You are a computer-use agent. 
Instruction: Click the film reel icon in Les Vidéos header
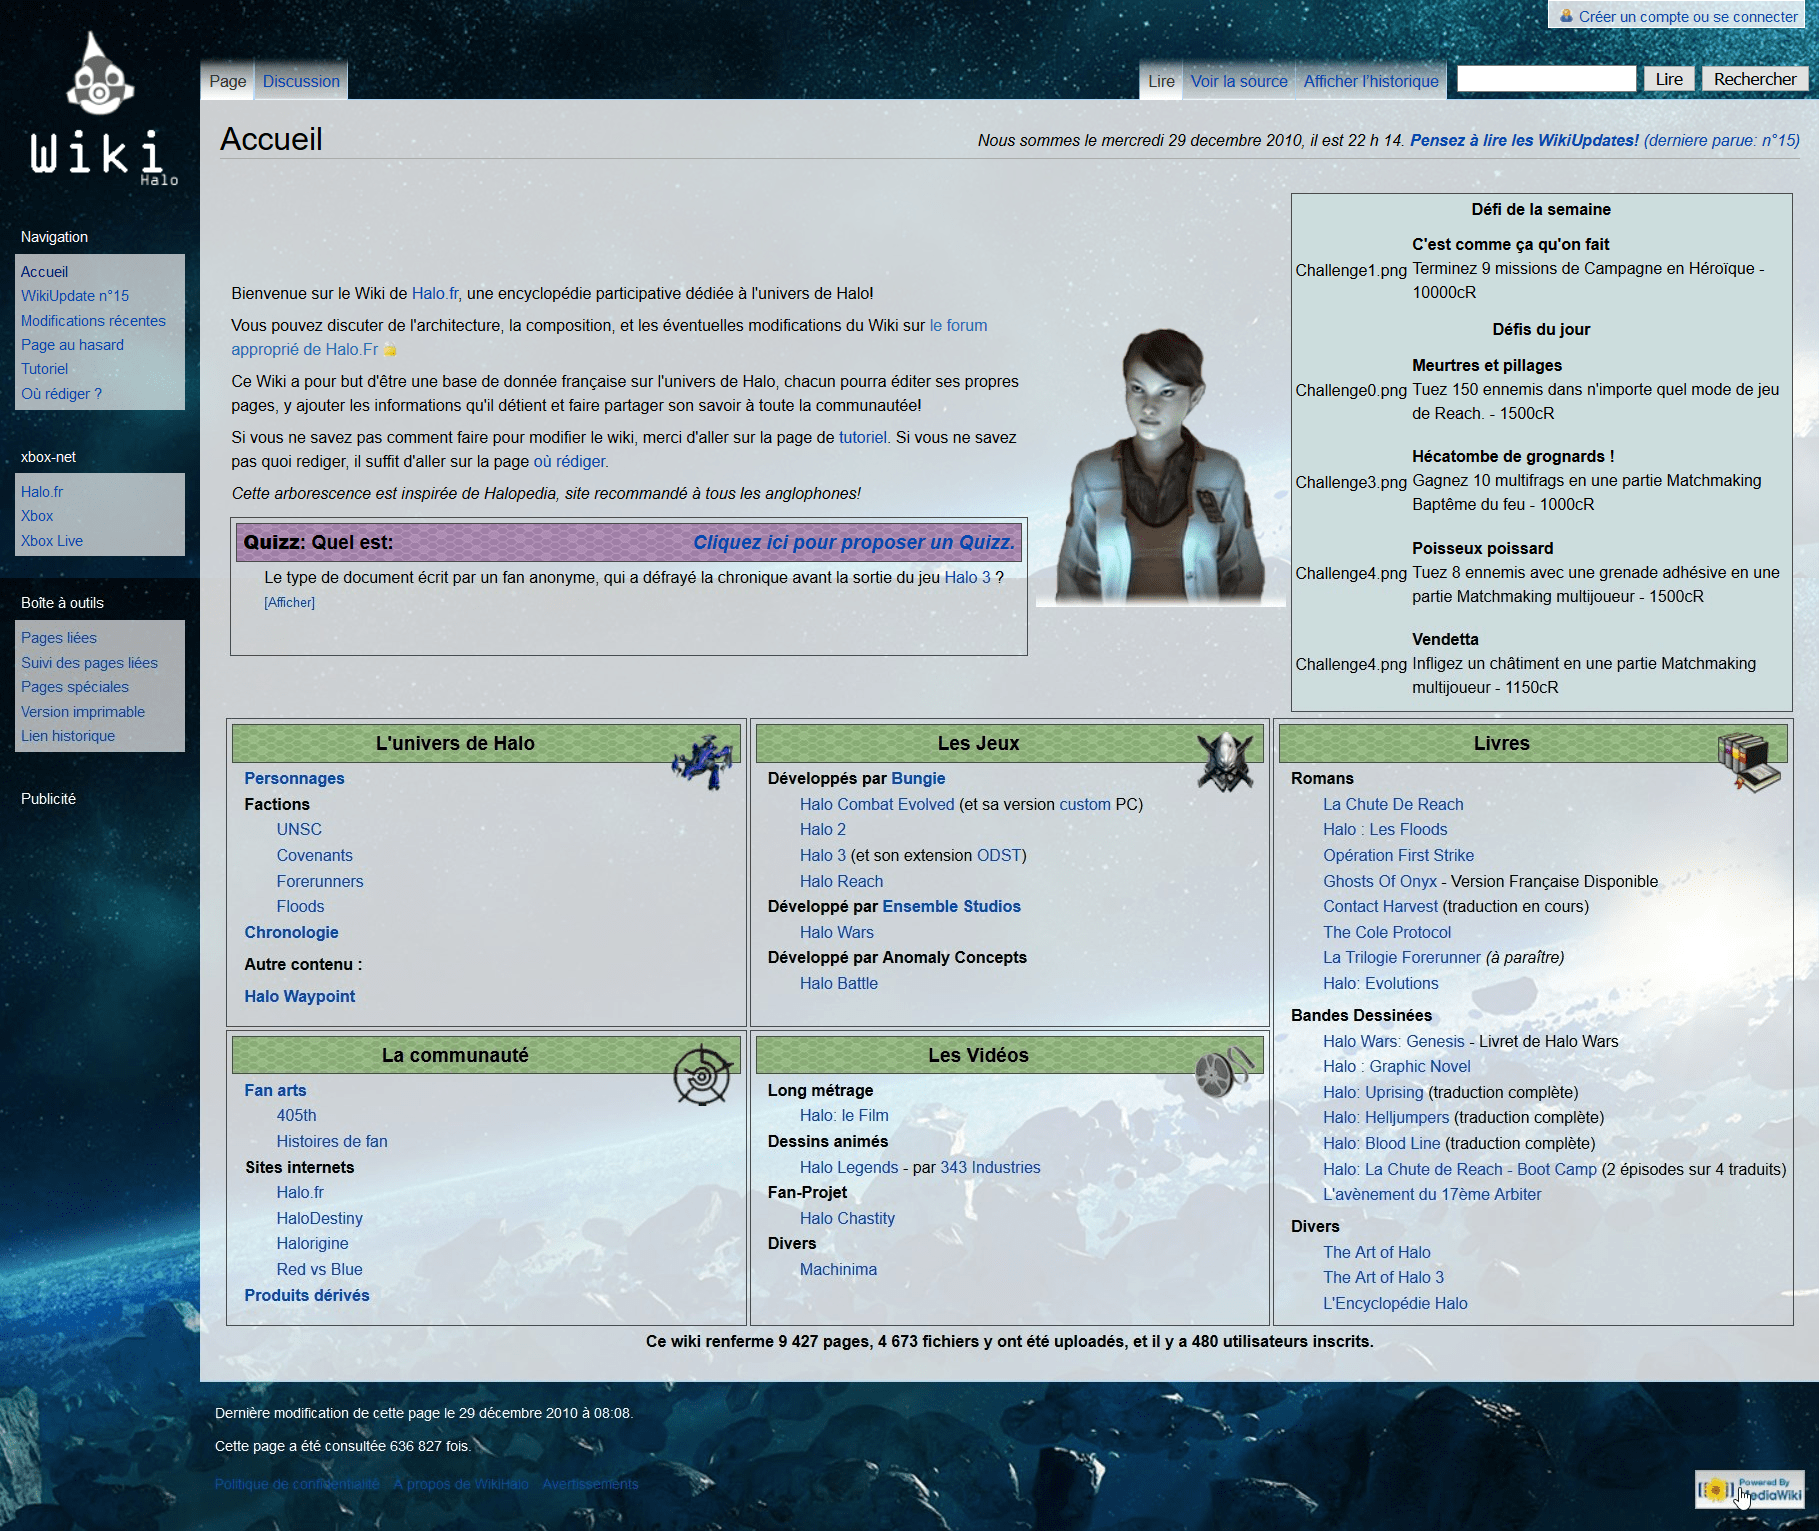pyautogui.click(x=1222, y=1072)
